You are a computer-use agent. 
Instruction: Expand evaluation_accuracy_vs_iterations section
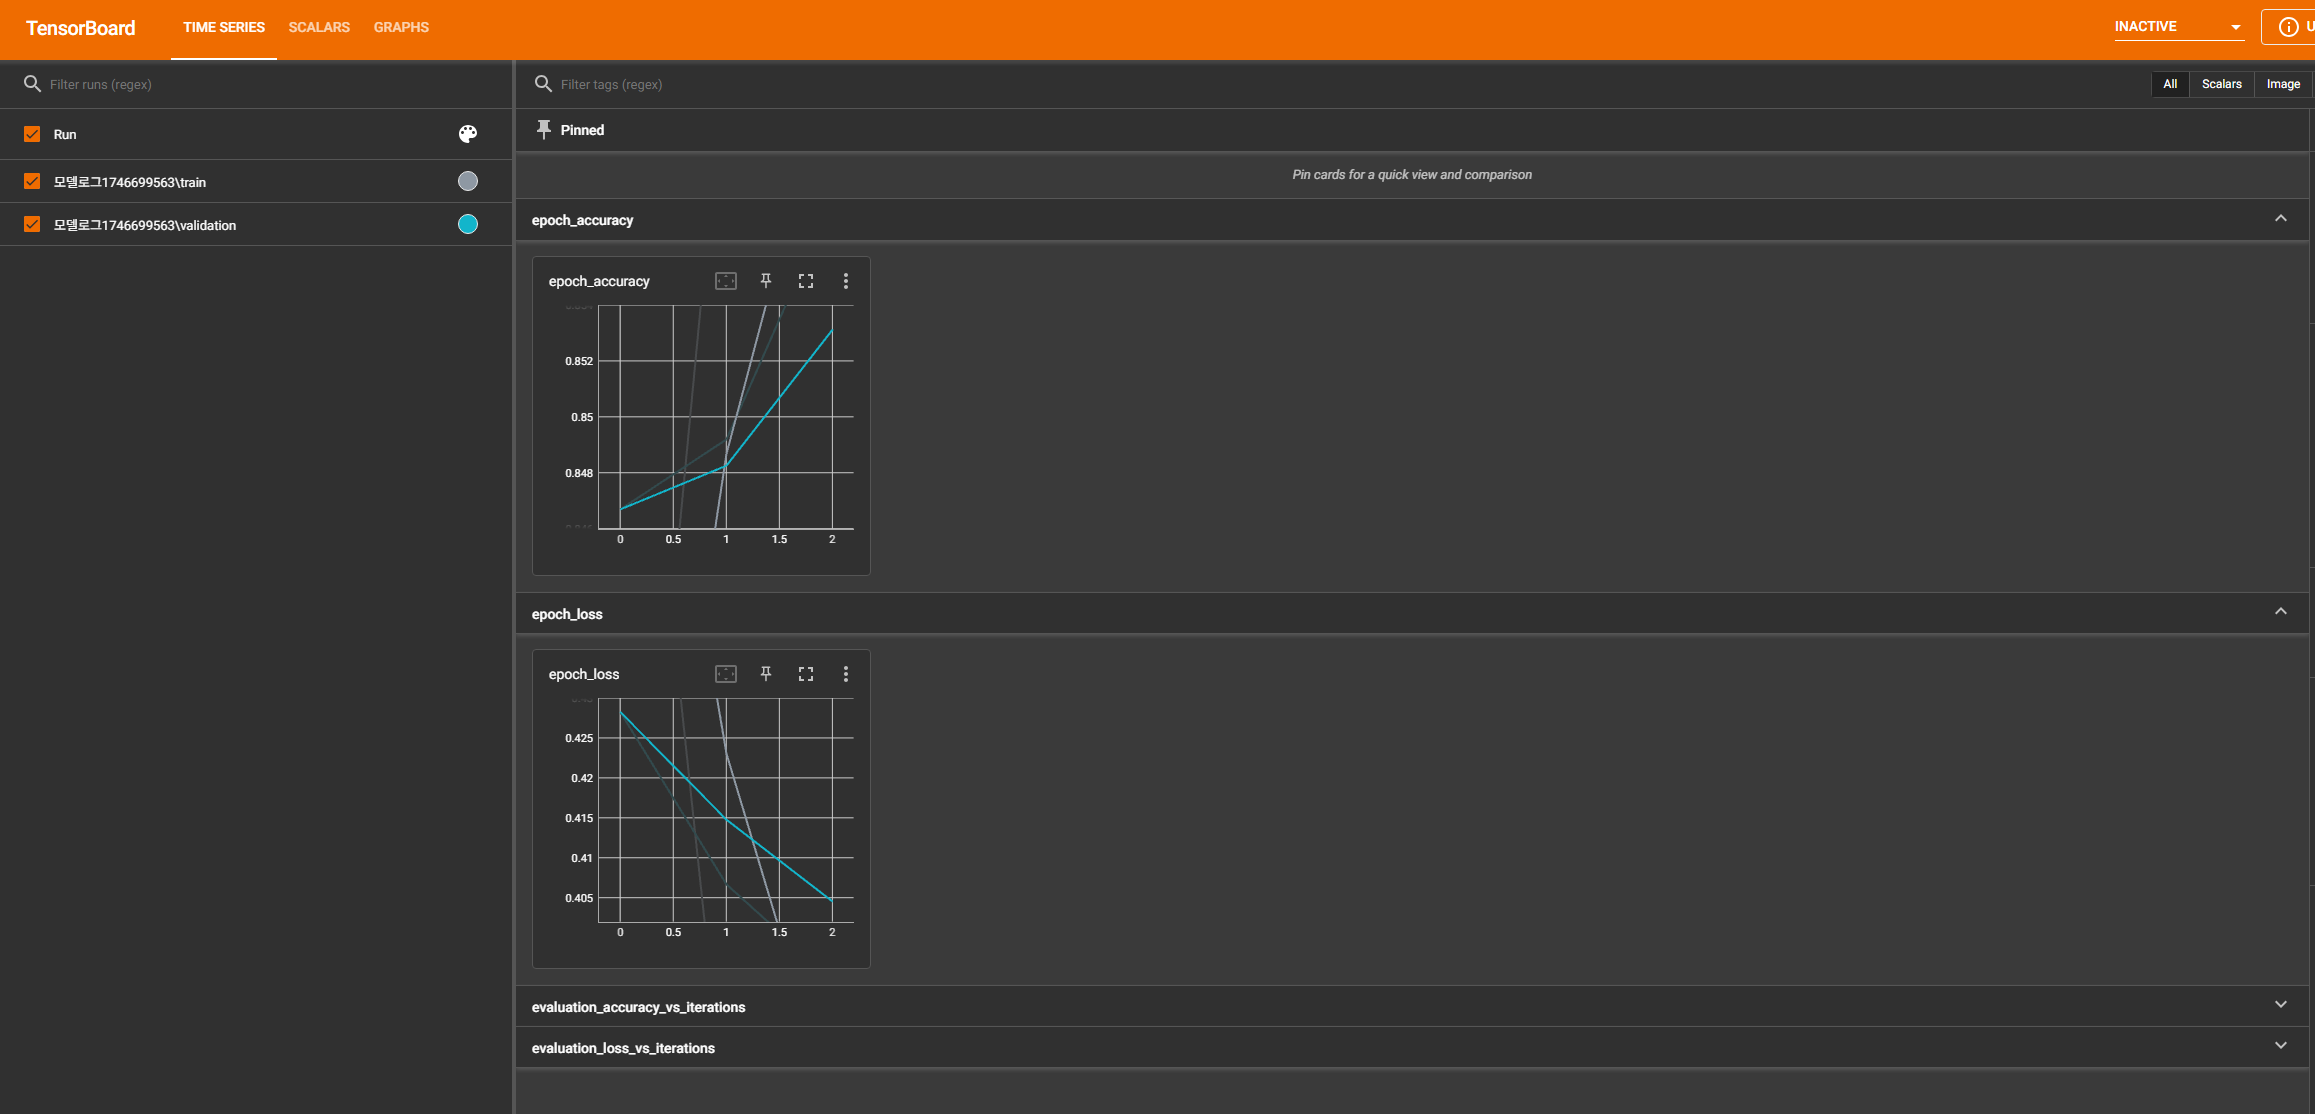[x=2280, y=1005]
